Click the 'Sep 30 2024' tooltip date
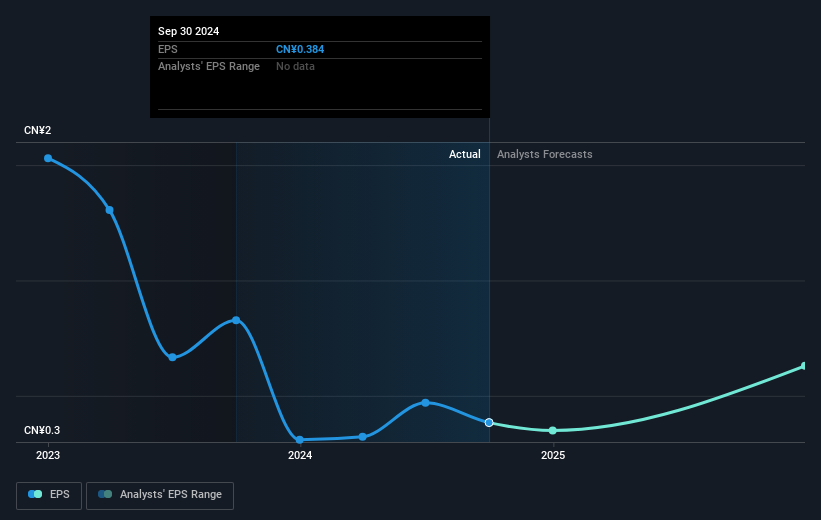Screen dimensions: 821x520 [x=188, y=31]
